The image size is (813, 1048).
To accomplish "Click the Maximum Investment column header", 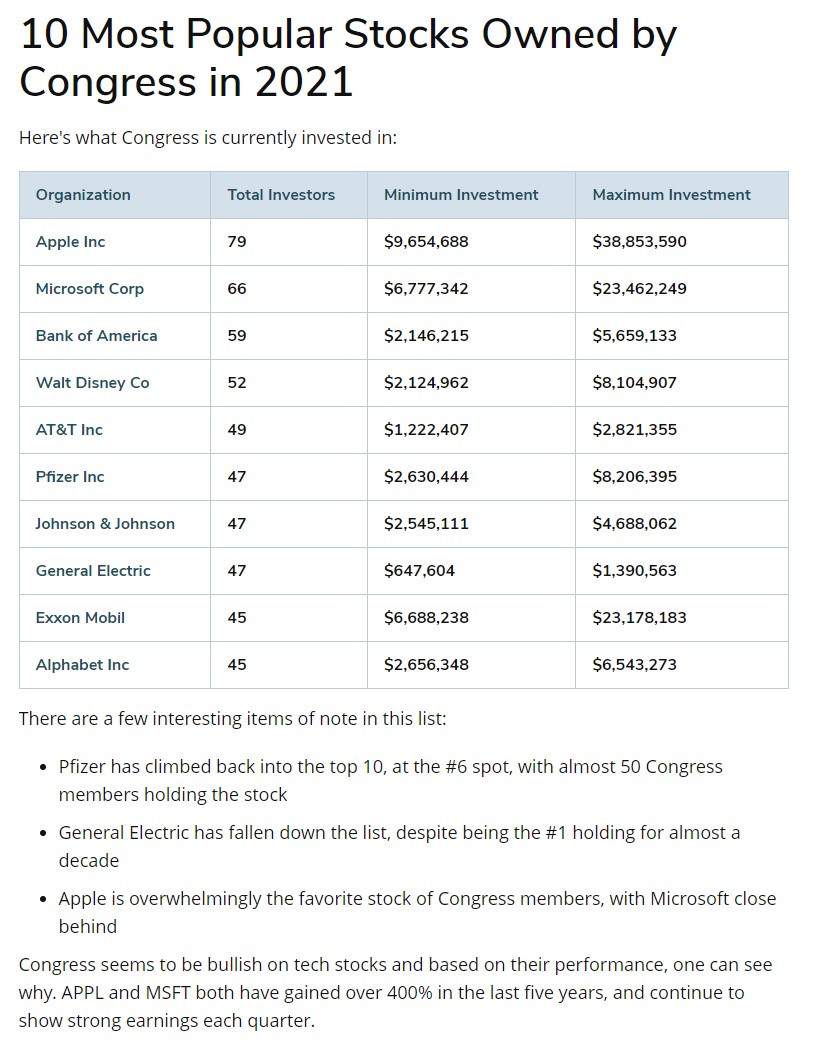I will 671,195.
